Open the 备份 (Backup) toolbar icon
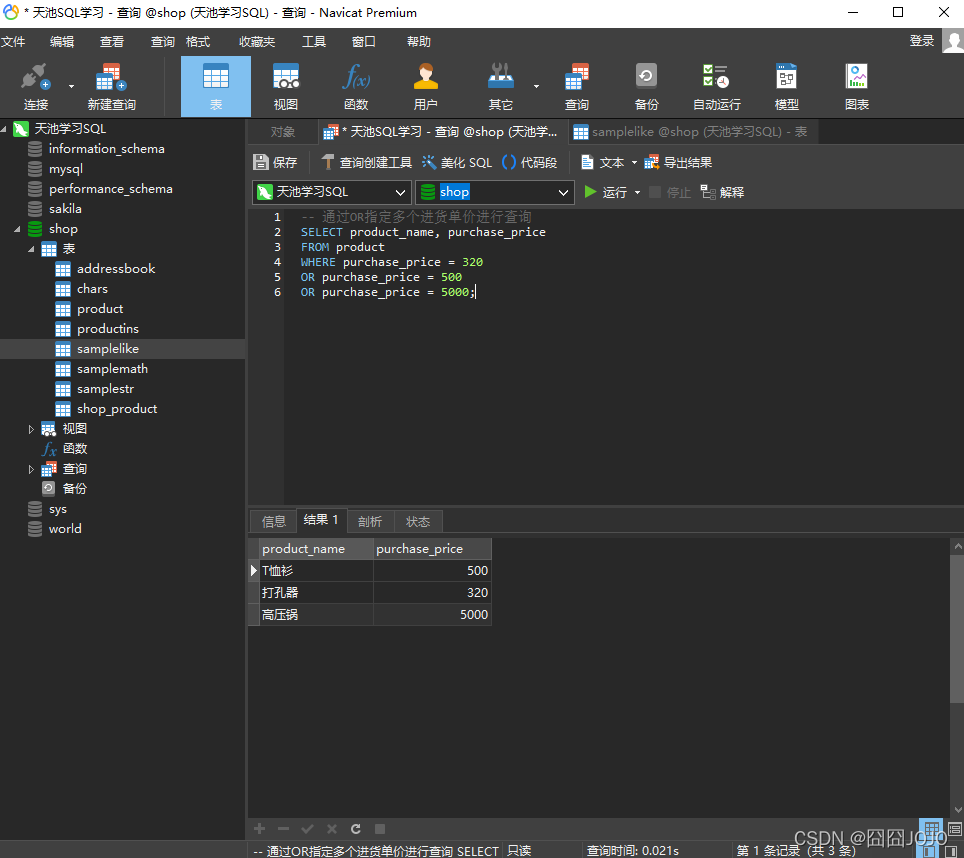 tap(646, 87)
